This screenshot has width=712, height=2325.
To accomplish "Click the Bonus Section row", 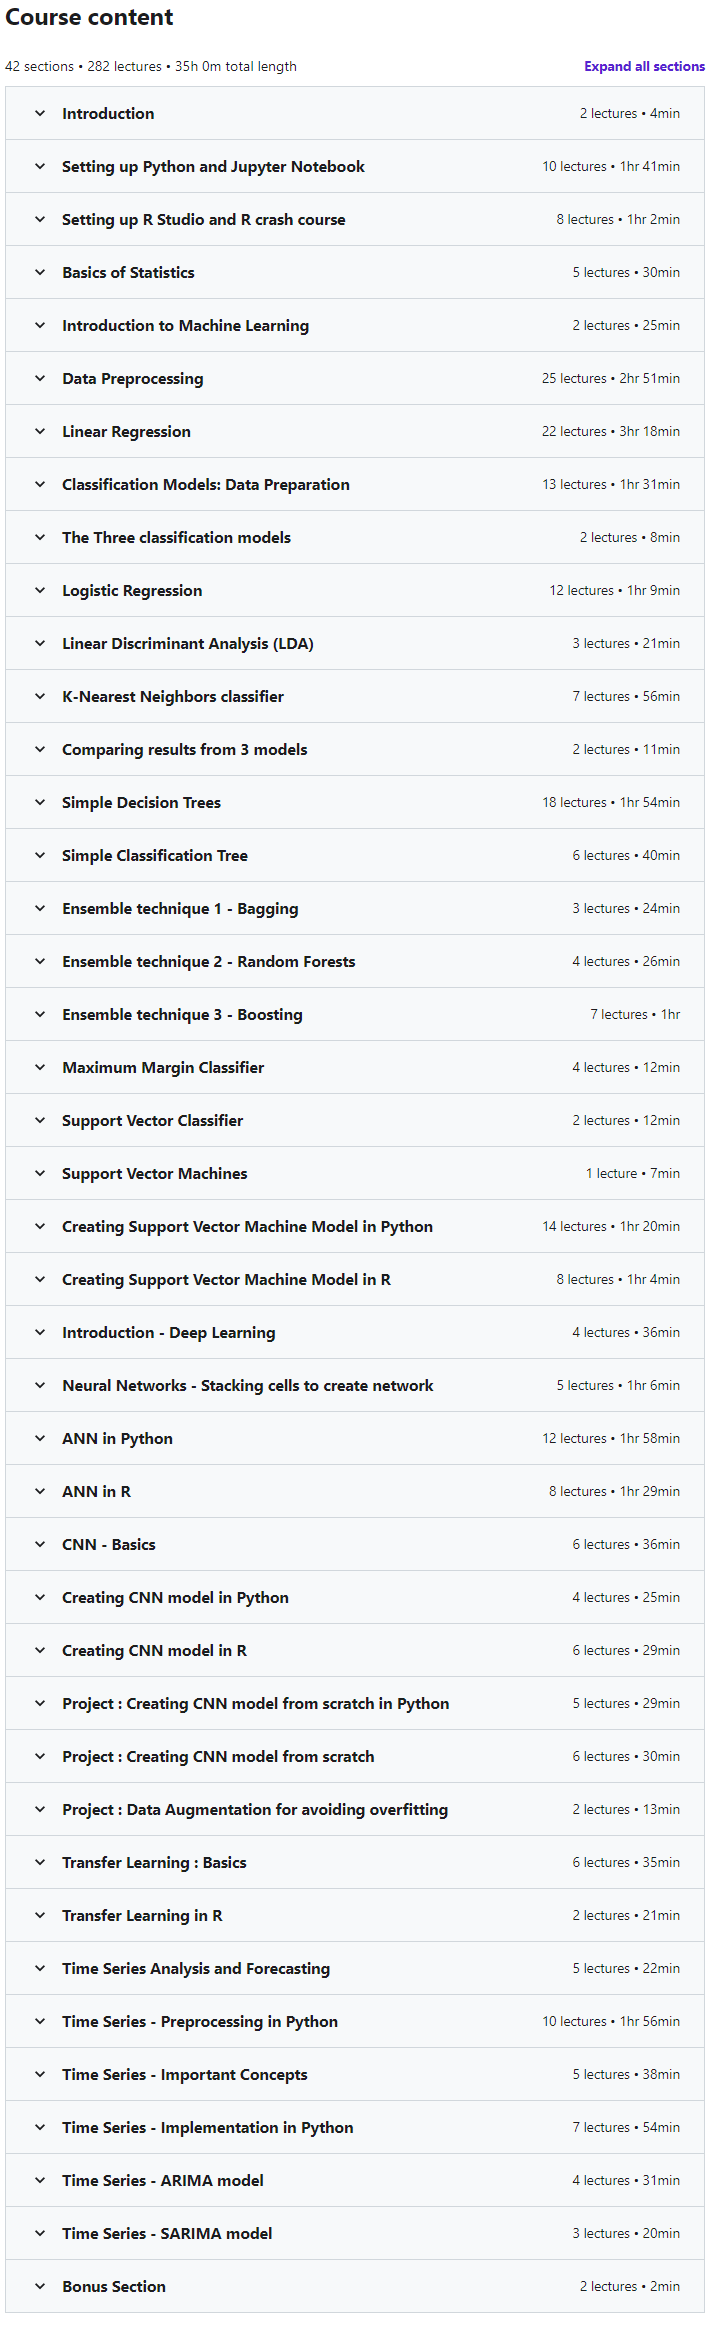I will point(355,2286).
